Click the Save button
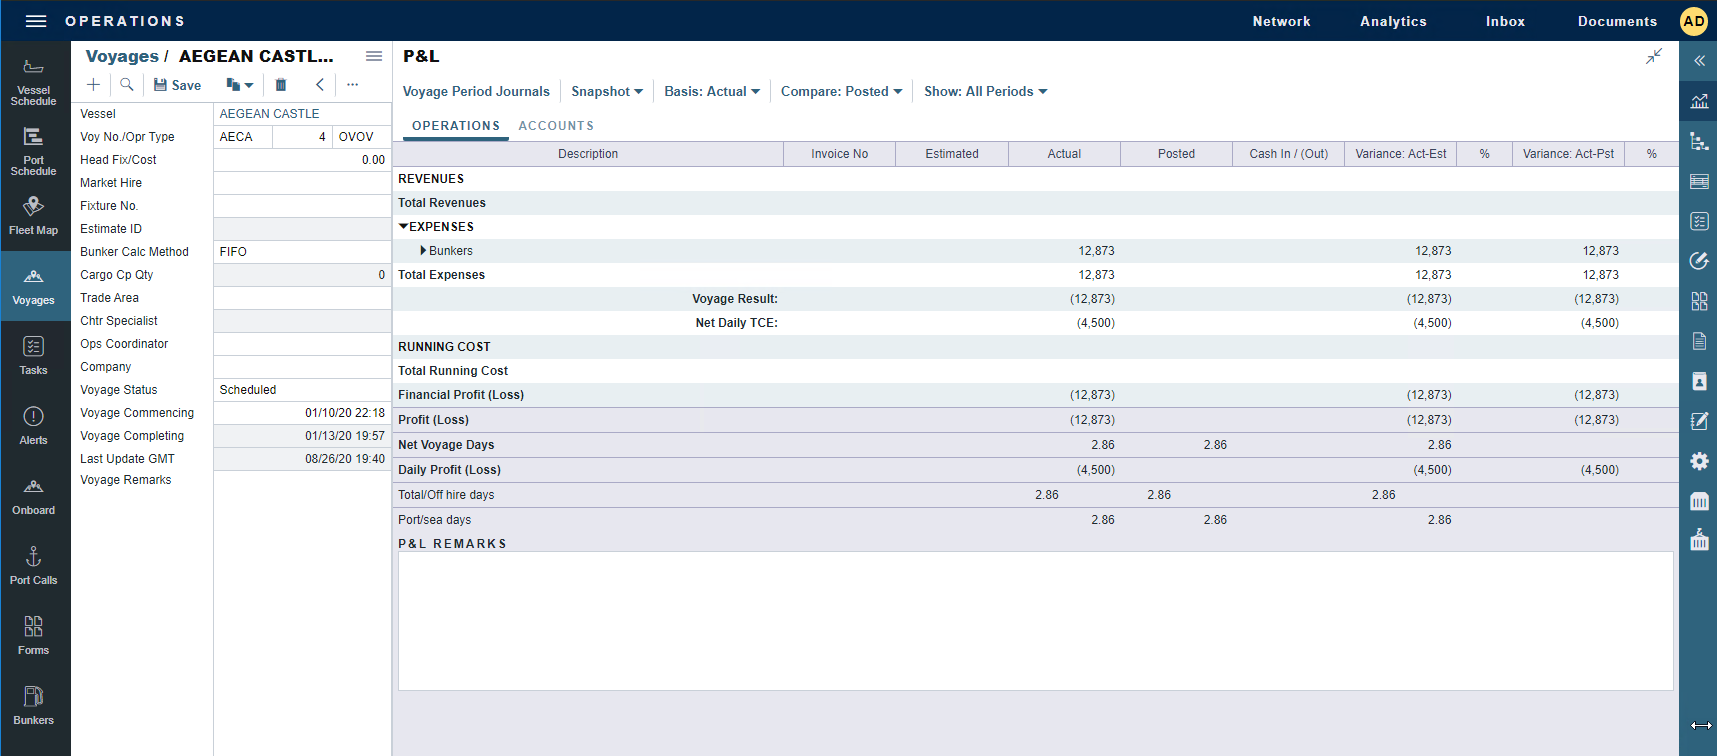This screenshot has width=1717, height=756. [177, 85]
